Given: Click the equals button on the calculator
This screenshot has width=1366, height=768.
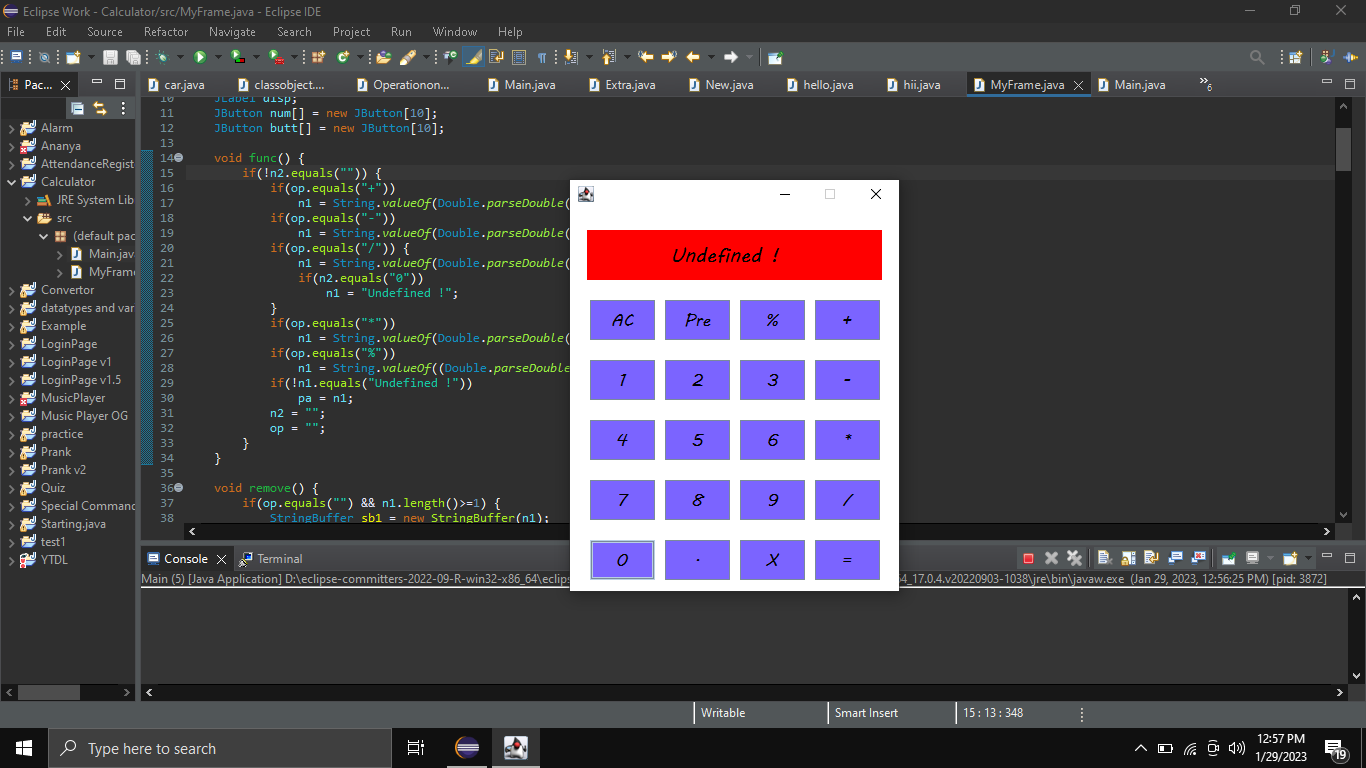Looking at the screenshot, I should point(847,560).
